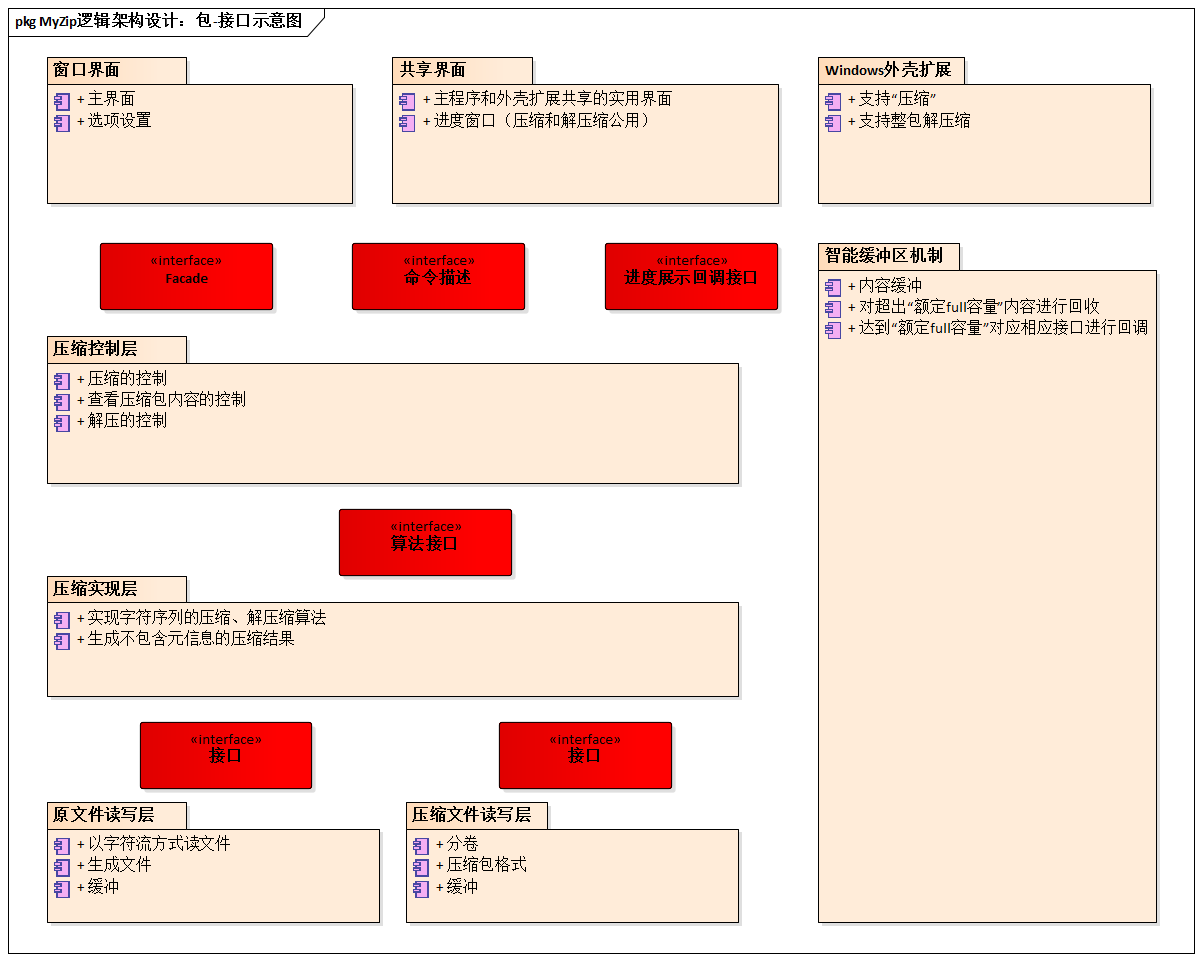Click the icon for 达到“额定full容量”对应相应接口进行回调
Image resolution: width=1202 pixels, height=961 pixels.
click(833, 329)
